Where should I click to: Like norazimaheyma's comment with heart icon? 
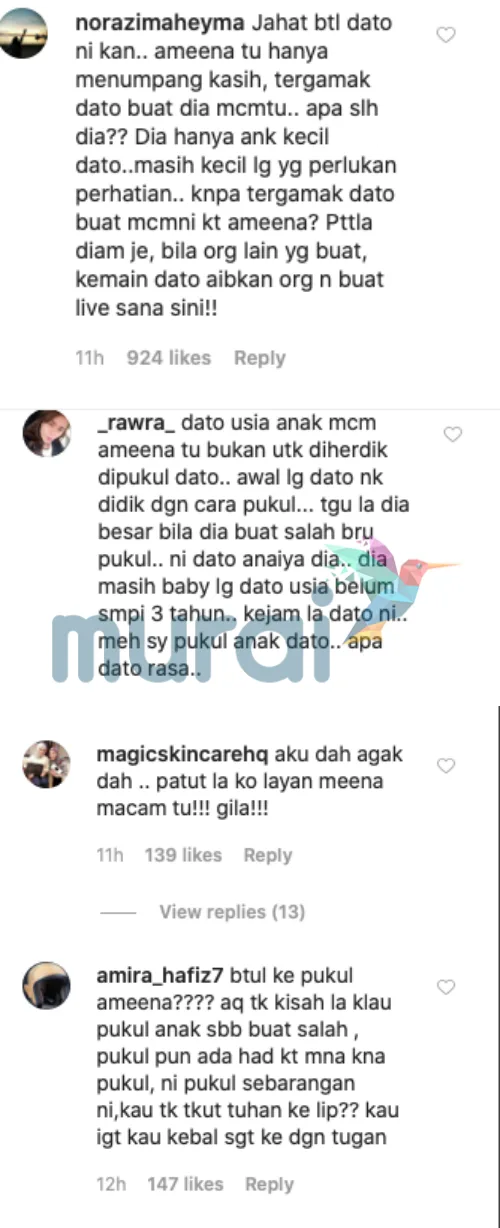[447, 35]
